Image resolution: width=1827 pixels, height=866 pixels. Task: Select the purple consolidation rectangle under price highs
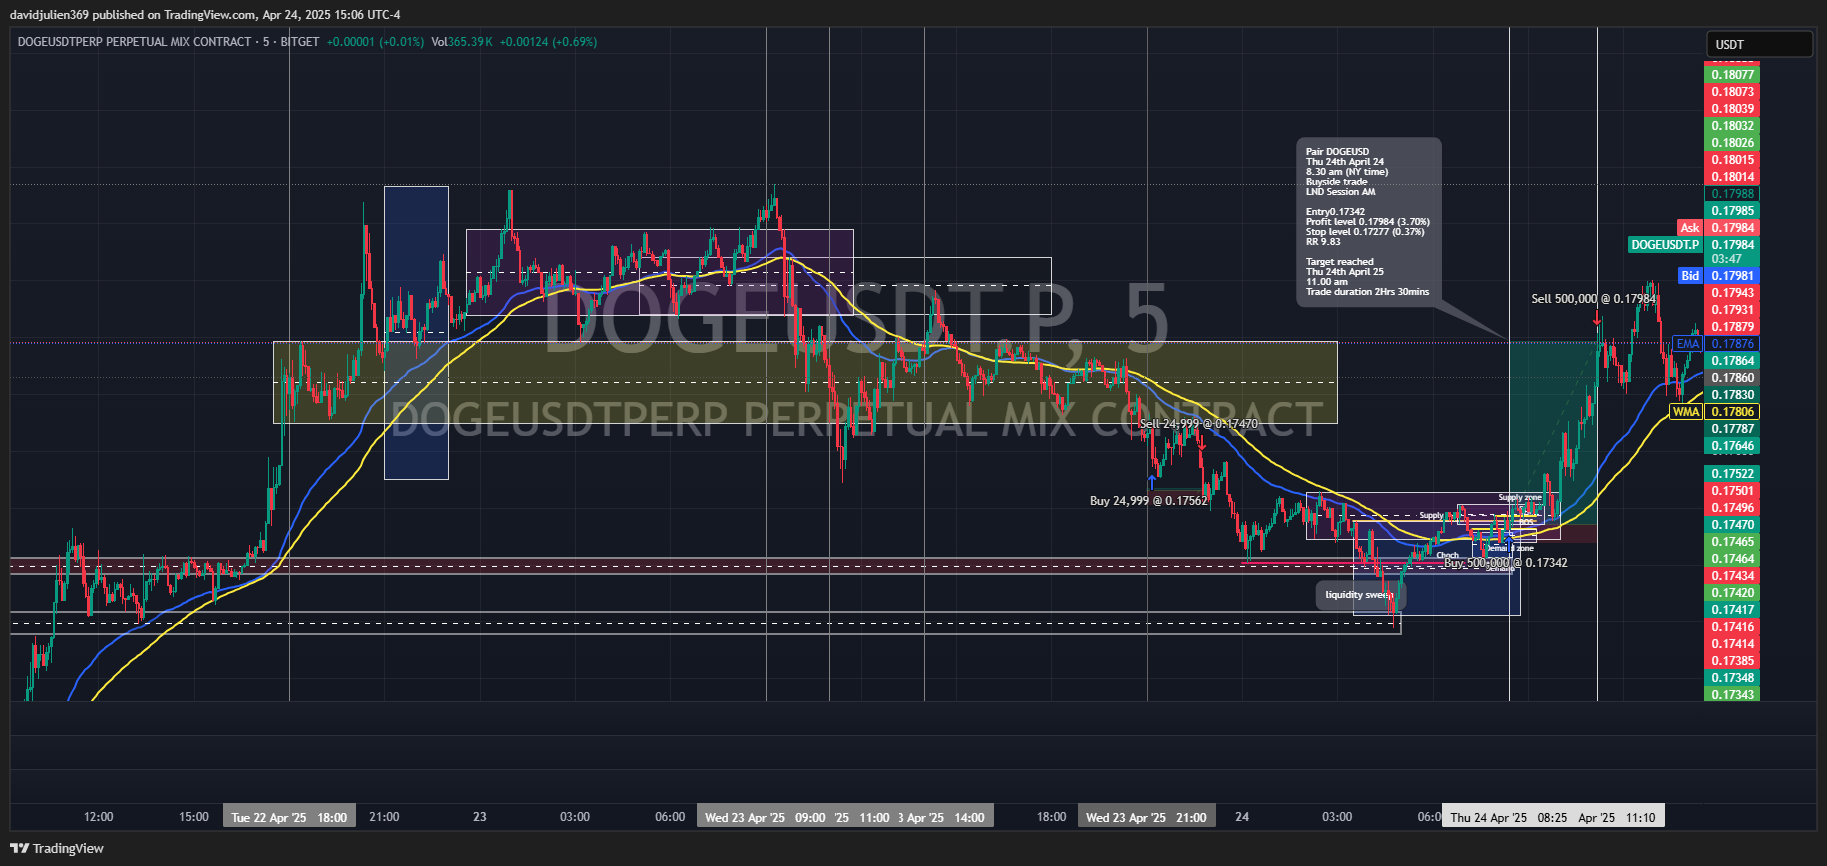tap(659, 272)
